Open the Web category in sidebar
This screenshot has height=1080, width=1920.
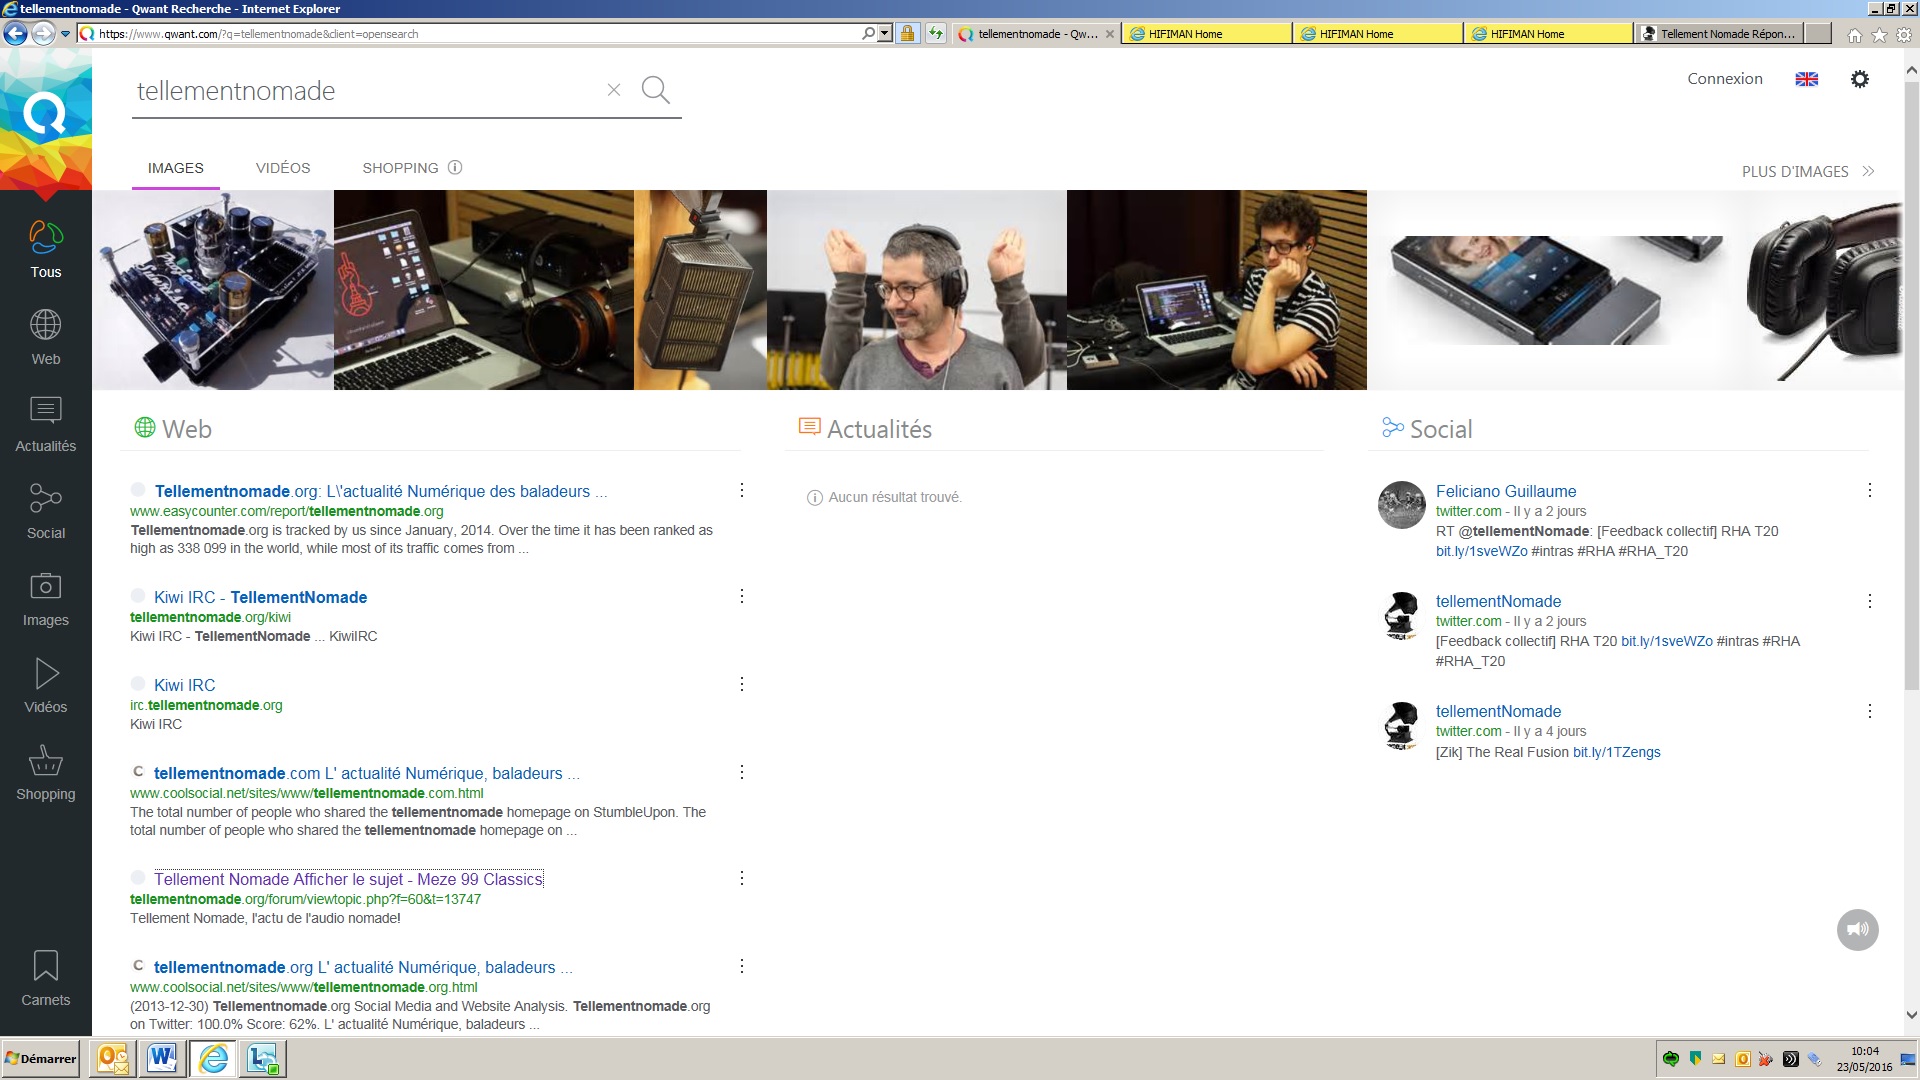tap(46, 337)
